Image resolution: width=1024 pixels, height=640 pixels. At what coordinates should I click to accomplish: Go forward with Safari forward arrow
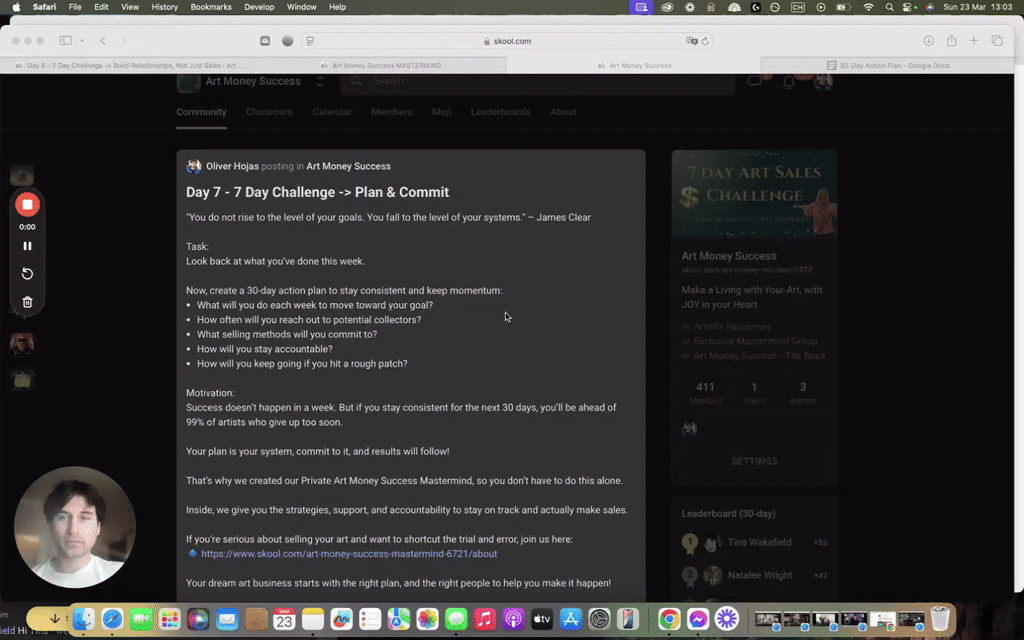point(124,40)
